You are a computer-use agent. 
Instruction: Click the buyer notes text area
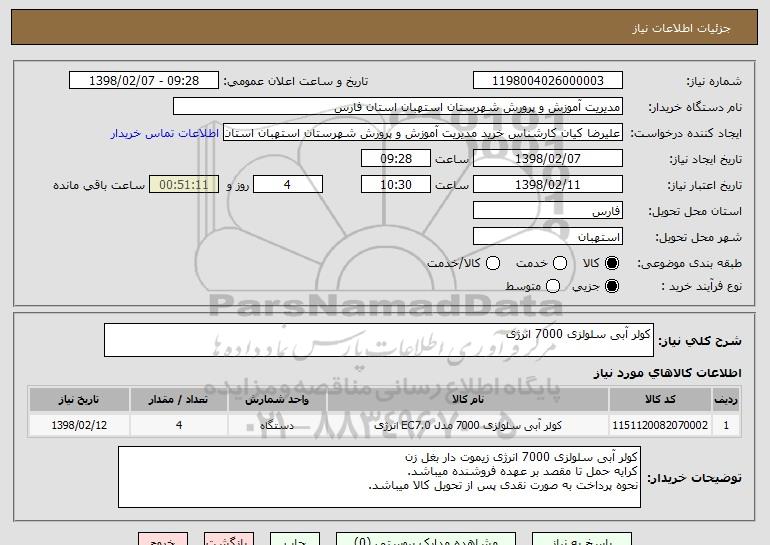(379, 477)
